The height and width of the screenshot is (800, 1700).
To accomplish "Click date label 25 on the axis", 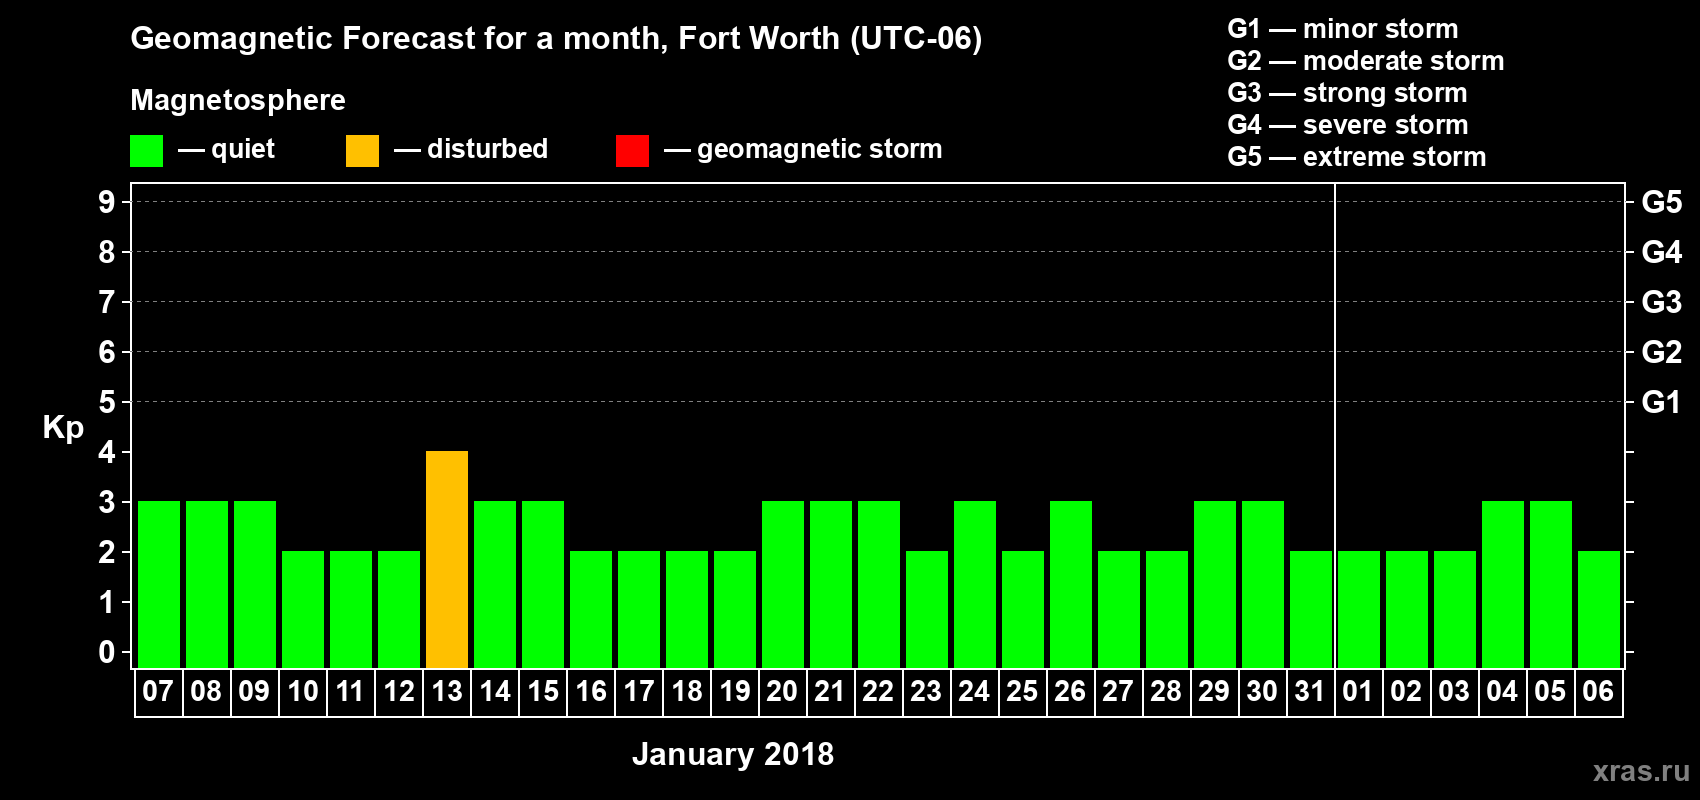I will pos(1022,691).
